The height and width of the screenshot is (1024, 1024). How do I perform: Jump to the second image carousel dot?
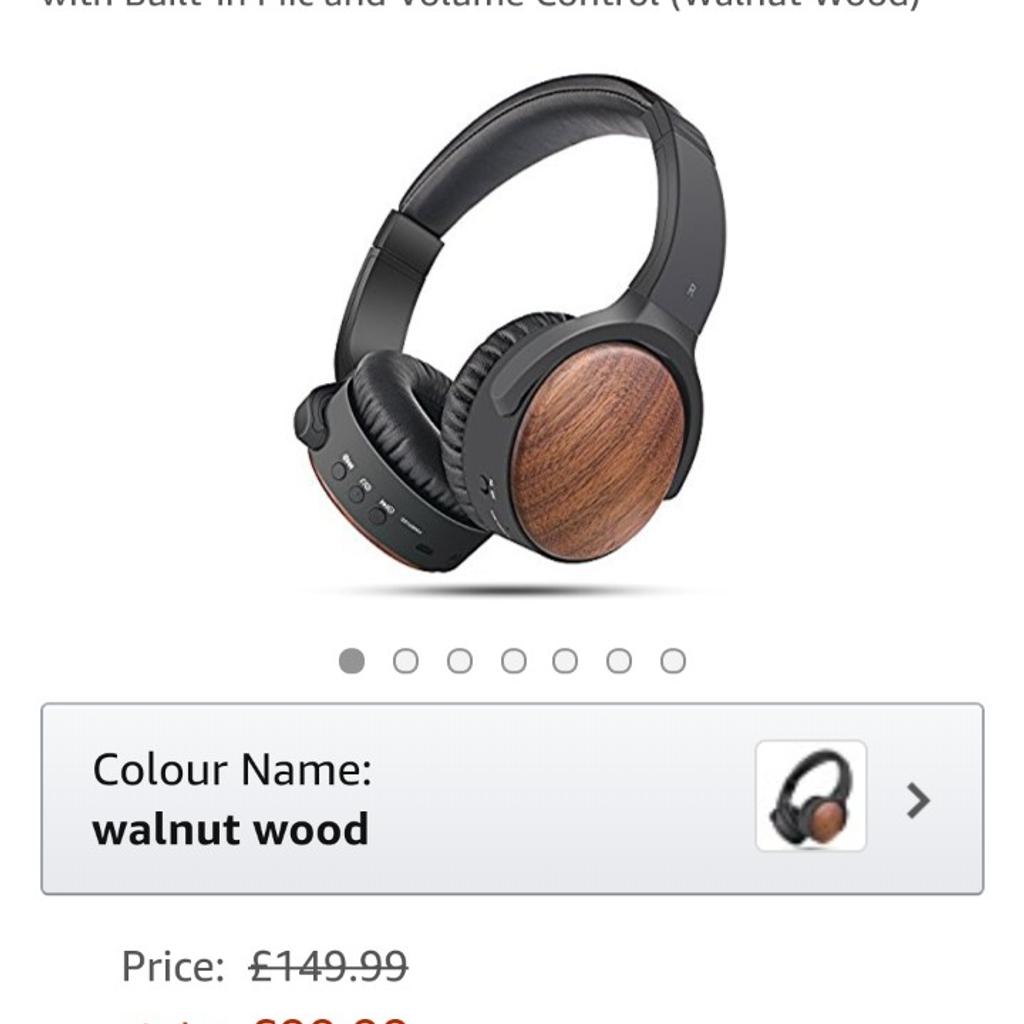pyautogui.click(x=406, y=660)
